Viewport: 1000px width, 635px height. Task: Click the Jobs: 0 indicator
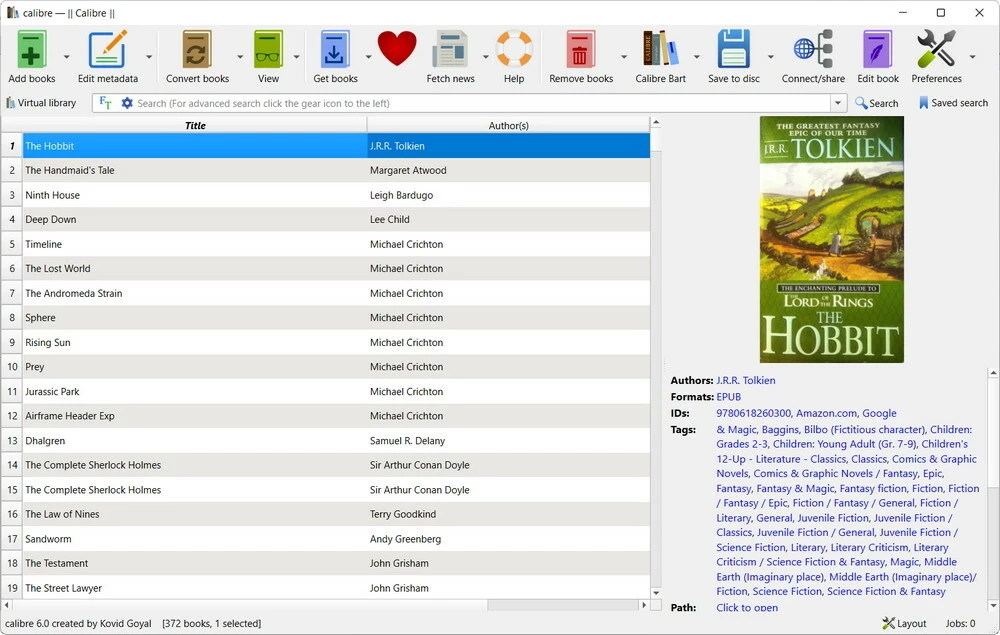point(960,624)
